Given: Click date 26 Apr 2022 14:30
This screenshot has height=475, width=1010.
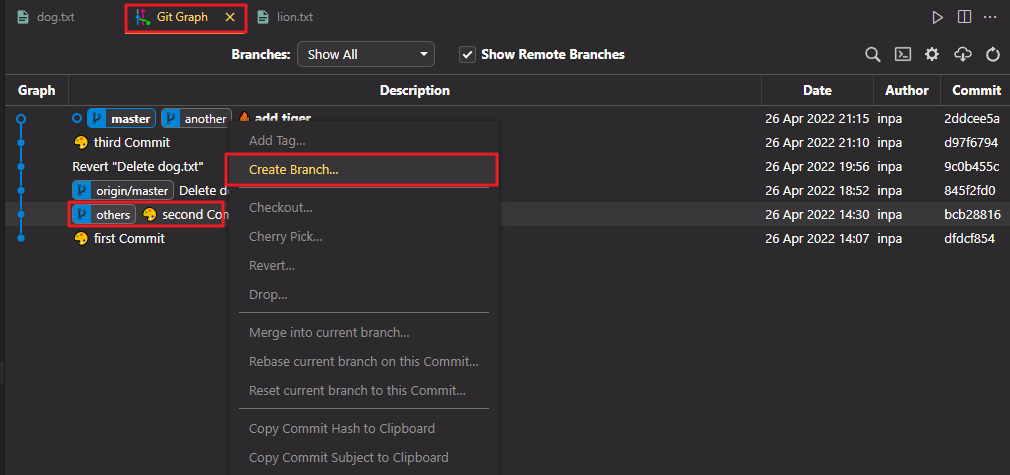Looking at the screenshot, I should coord(817,215).
